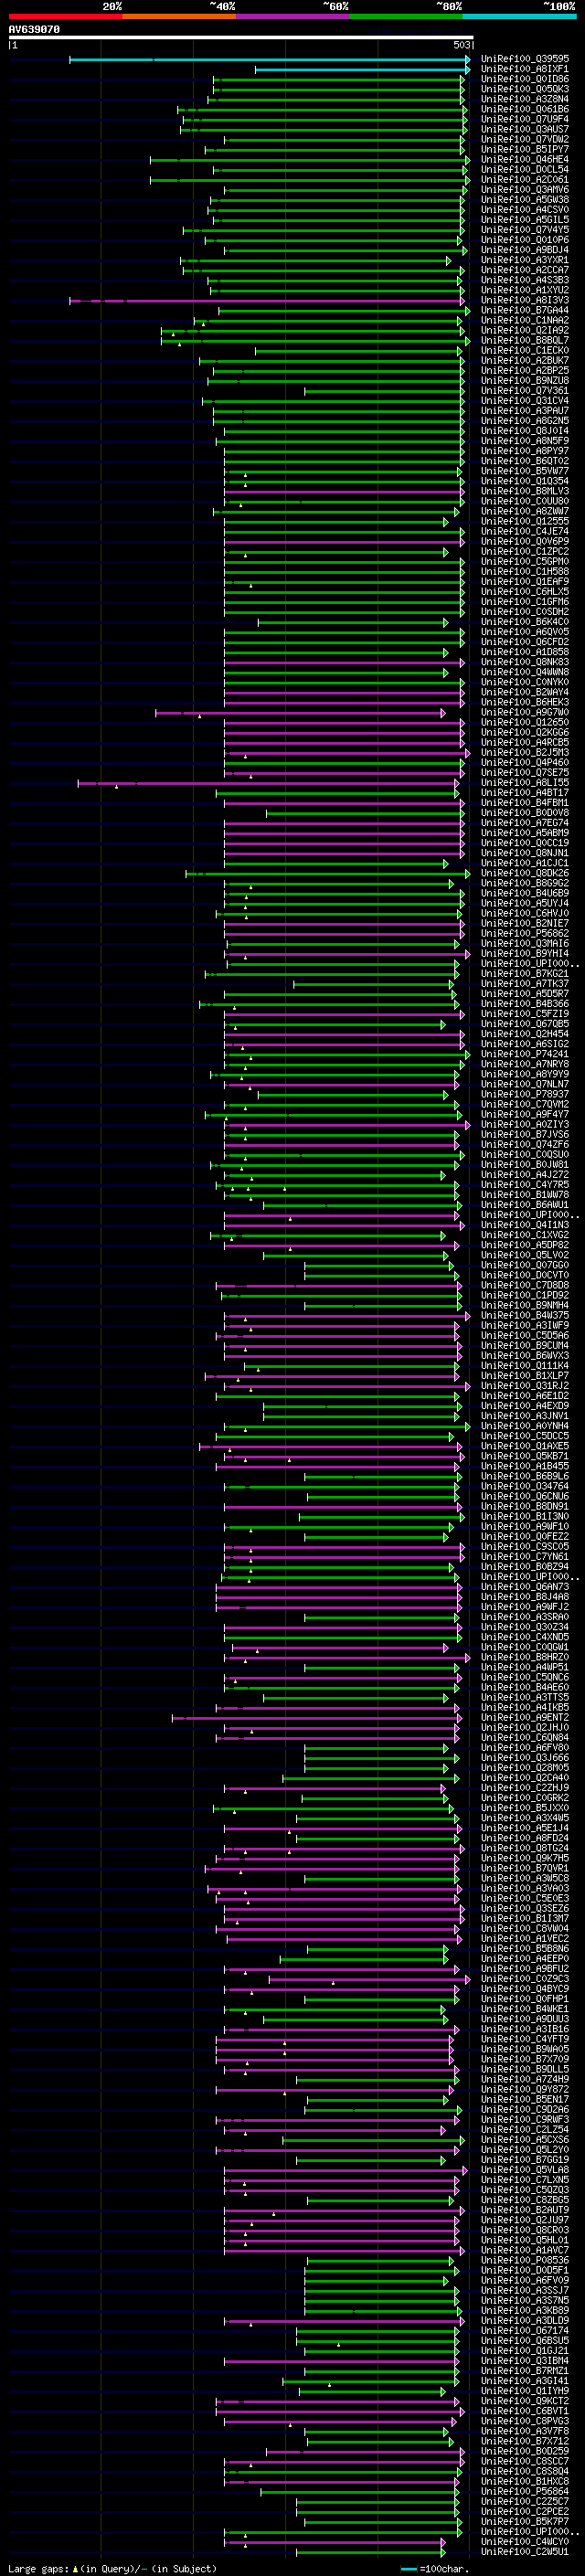Select the label UniRef100_Q1GJ21

point(525,2350)
